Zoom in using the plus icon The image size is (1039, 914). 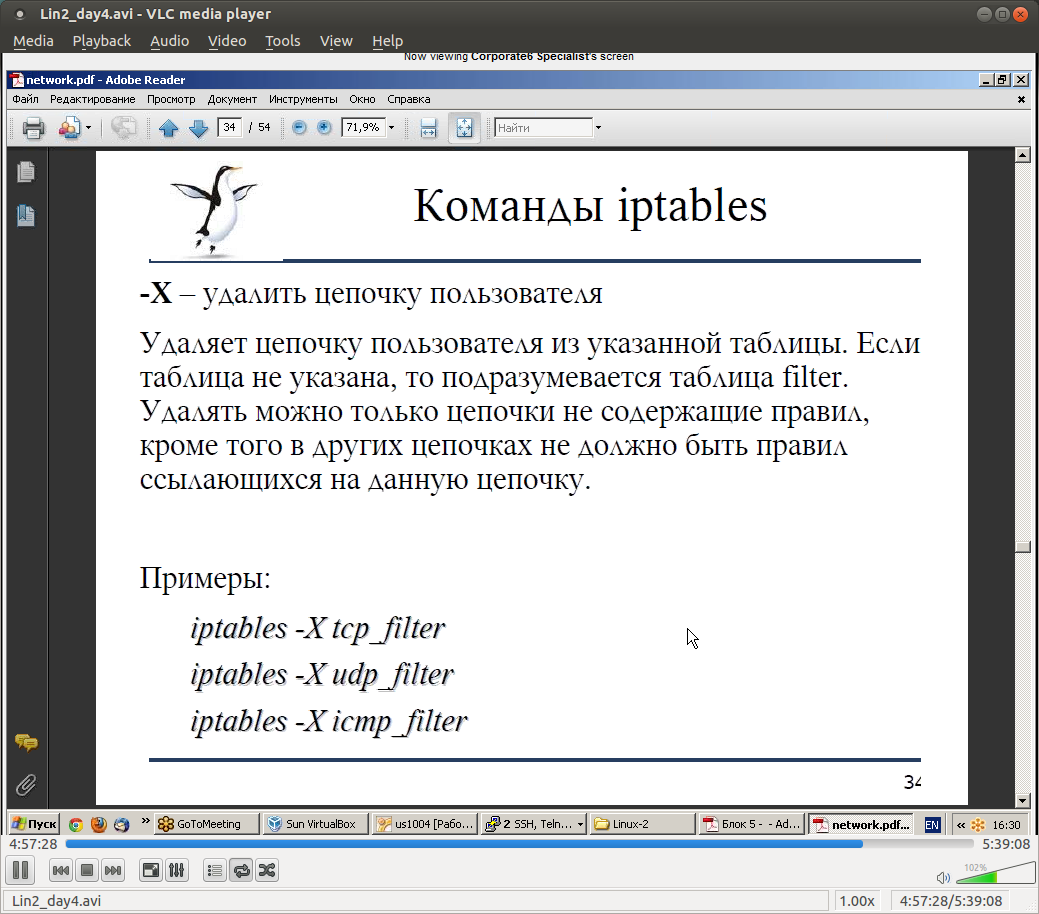tap(325, 127)
